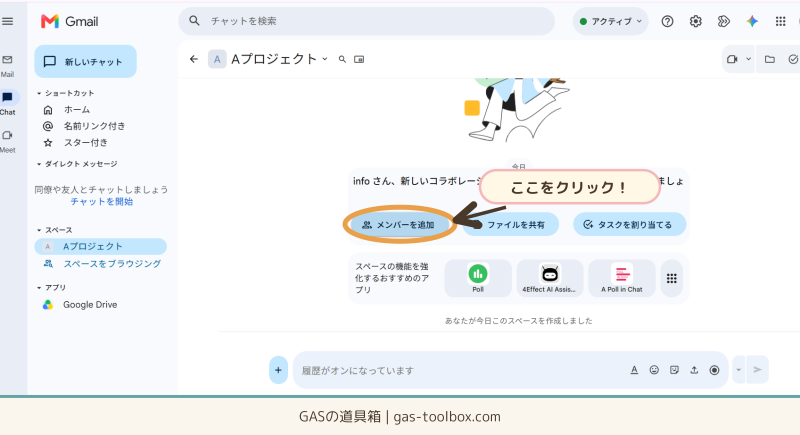Switch to Chat in the left rail
This screenshot has width=800, height=435.
(x=8, y=103)
